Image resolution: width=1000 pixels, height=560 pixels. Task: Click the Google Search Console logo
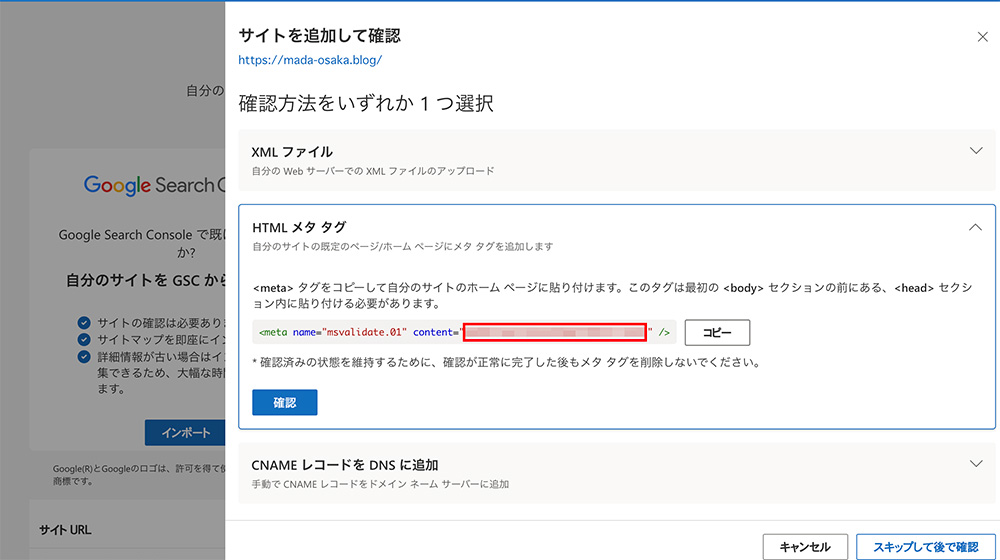[x=154, y=185]
